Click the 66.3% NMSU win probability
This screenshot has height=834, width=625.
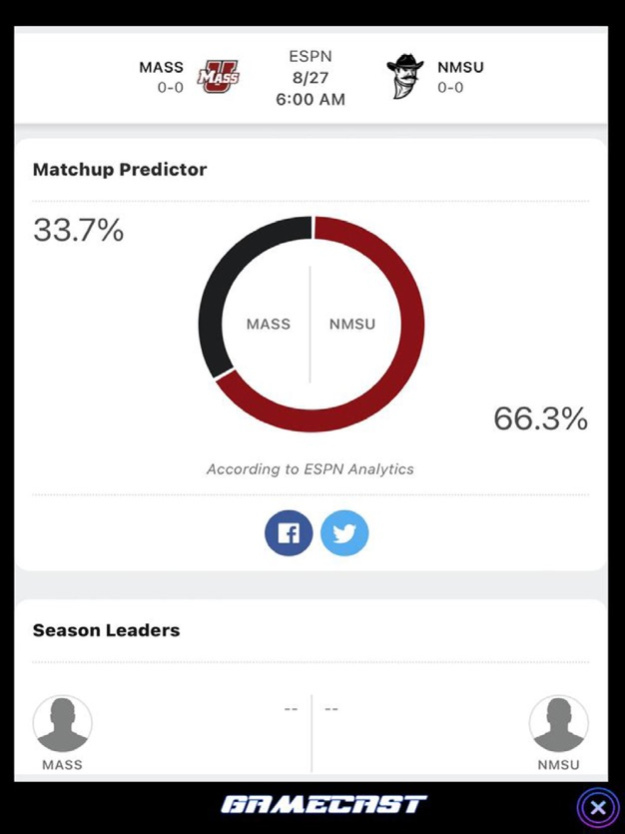tap(540, 419)
